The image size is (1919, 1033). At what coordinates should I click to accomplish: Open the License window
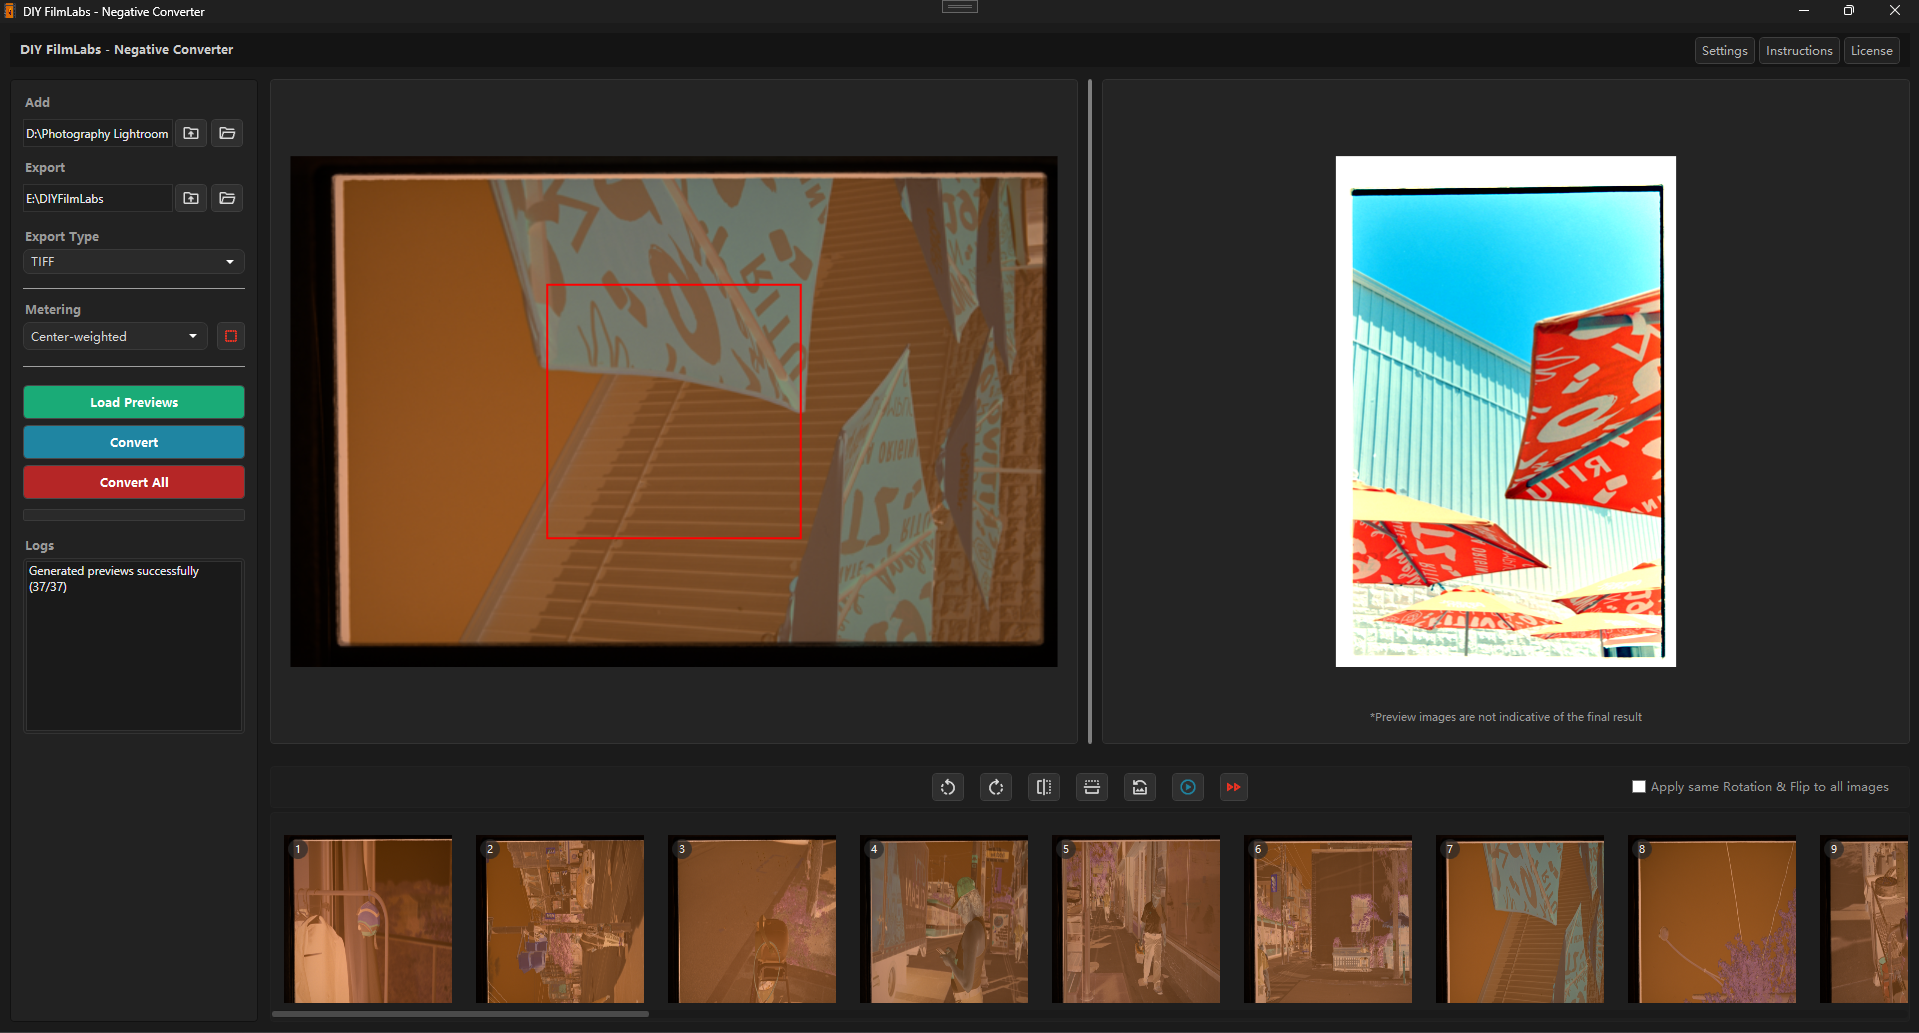click(1870, 50)
